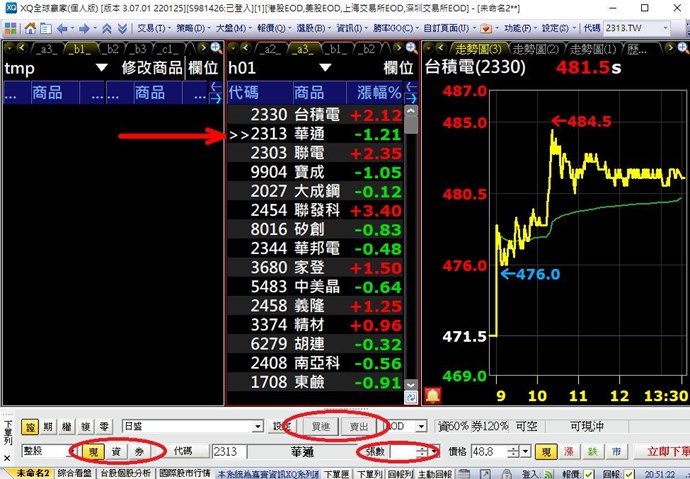The image size is (690, 479).
Task: Click the alert bell icon under chart
Action: click(433, 395)
